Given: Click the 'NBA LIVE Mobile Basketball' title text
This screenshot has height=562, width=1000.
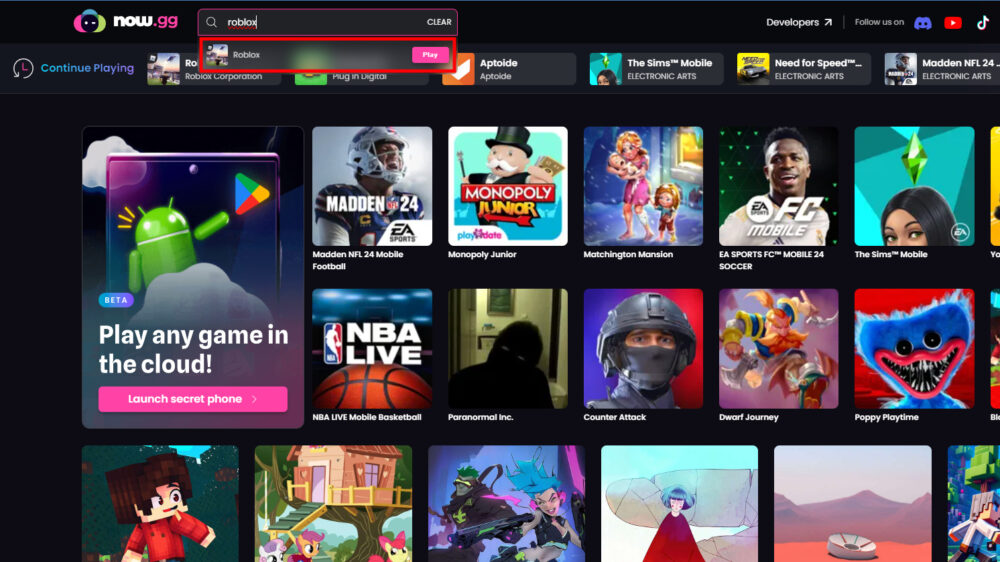Looking at the screenshot, I should pyautogui.click(x=367, y=417).
